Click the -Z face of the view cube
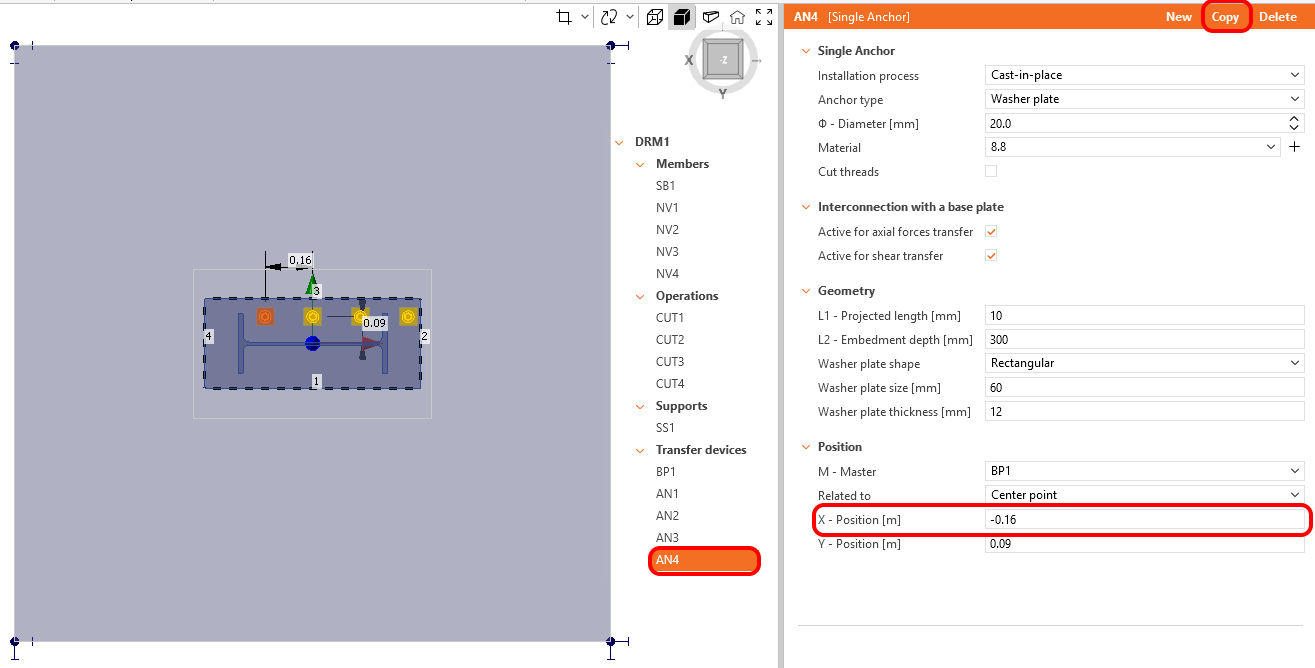 (x=722, y=60)
